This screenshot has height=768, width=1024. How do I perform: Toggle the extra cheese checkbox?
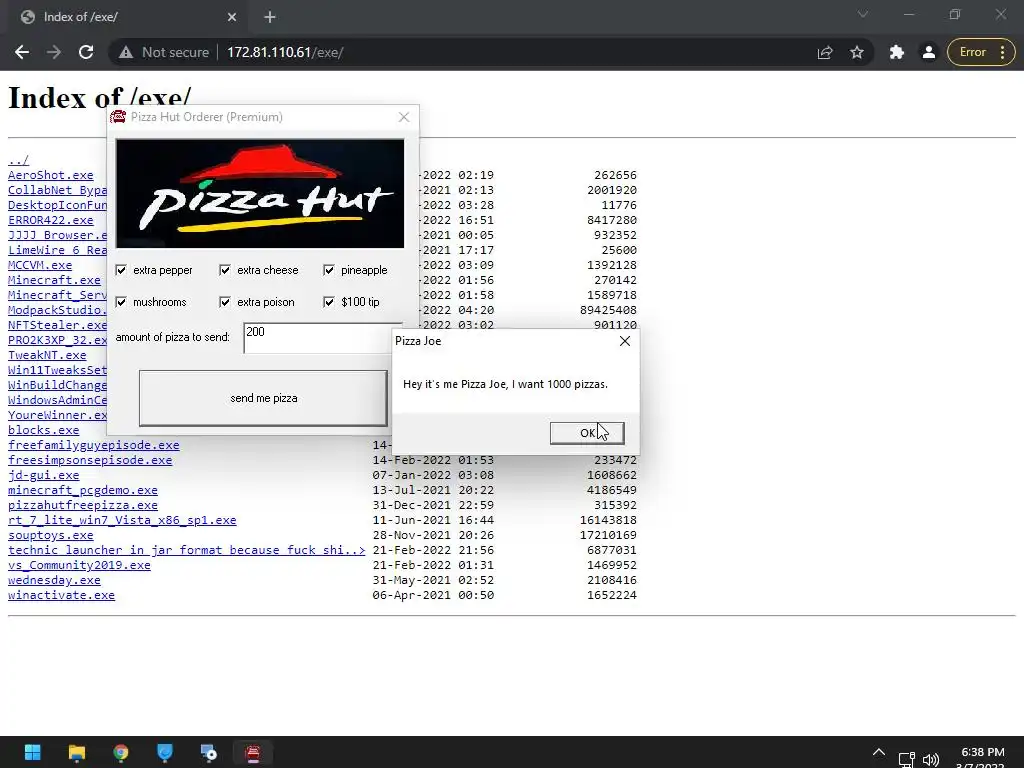coord(225,270)
